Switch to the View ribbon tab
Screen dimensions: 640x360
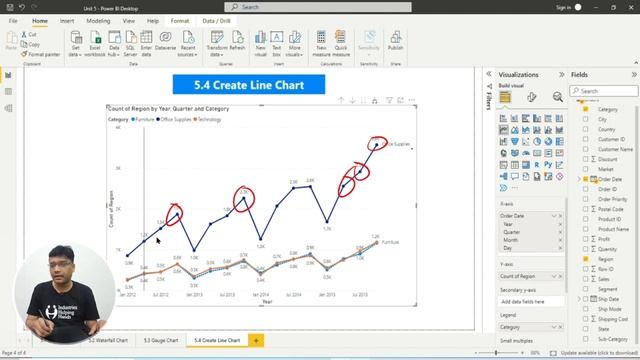tap(129, 21)
